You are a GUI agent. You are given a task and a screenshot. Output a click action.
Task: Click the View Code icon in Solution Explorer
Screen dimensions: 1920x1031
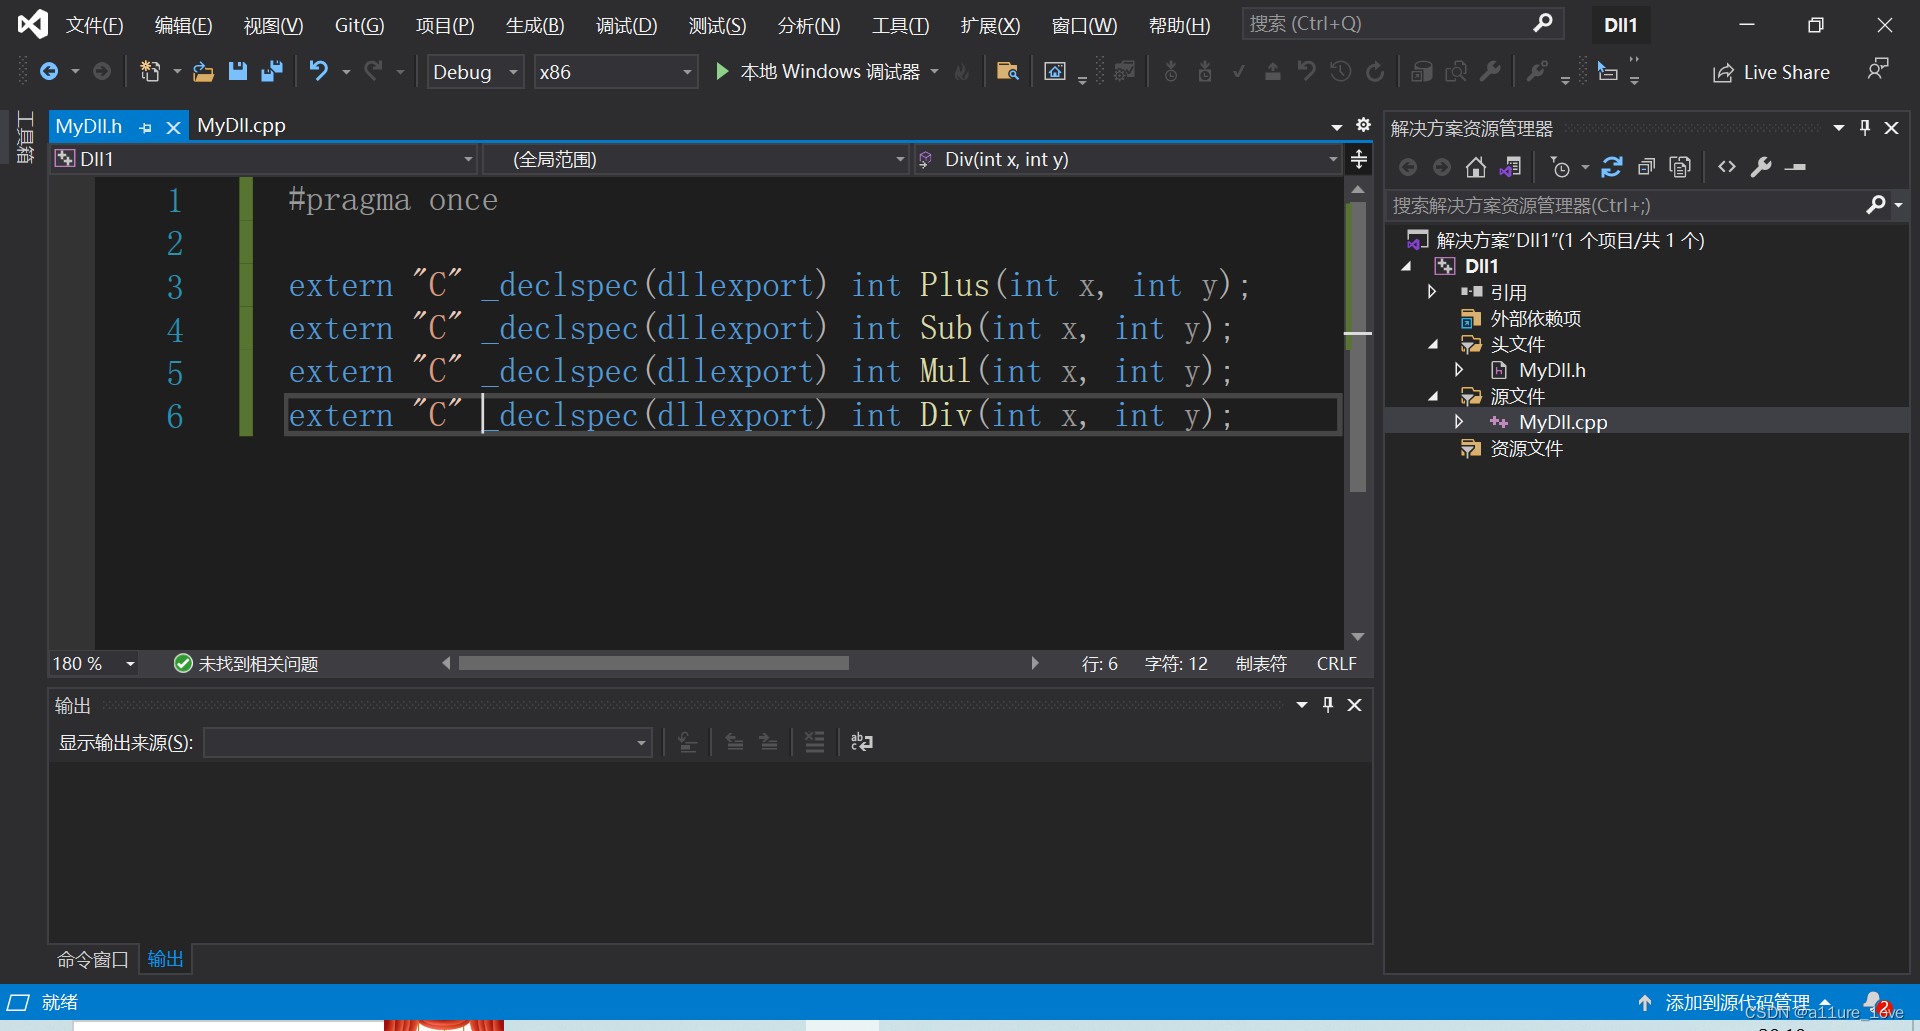click(x=1727, y=167)
